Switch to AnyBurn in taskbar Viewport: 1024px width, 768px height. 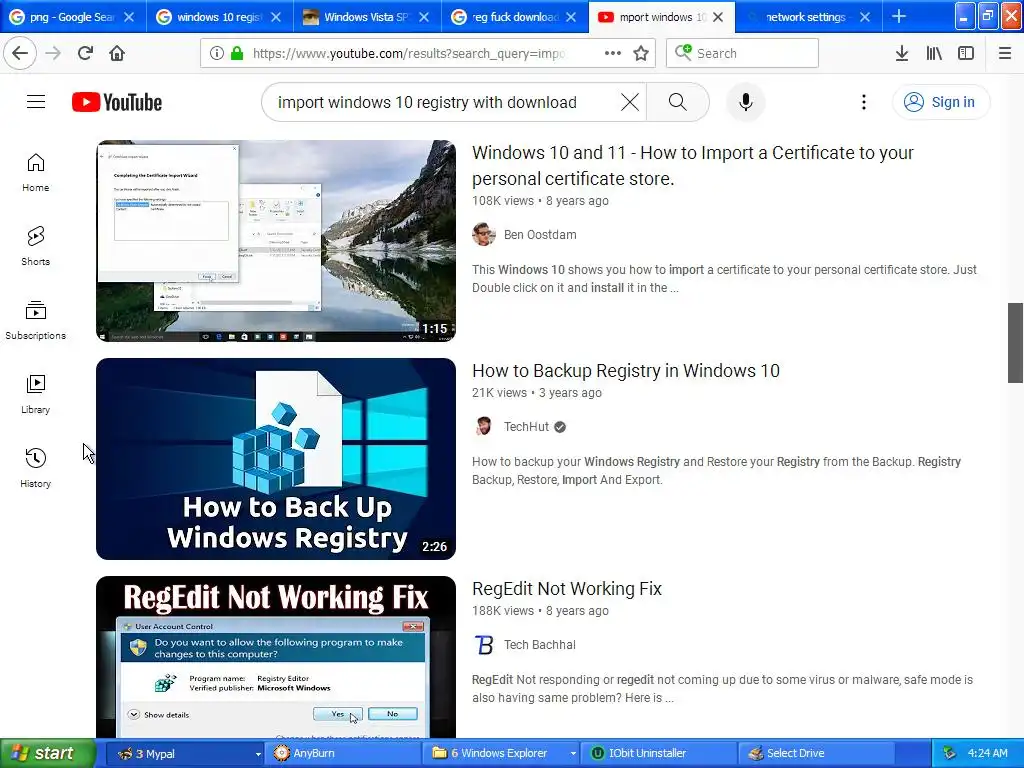click(342, 753)
